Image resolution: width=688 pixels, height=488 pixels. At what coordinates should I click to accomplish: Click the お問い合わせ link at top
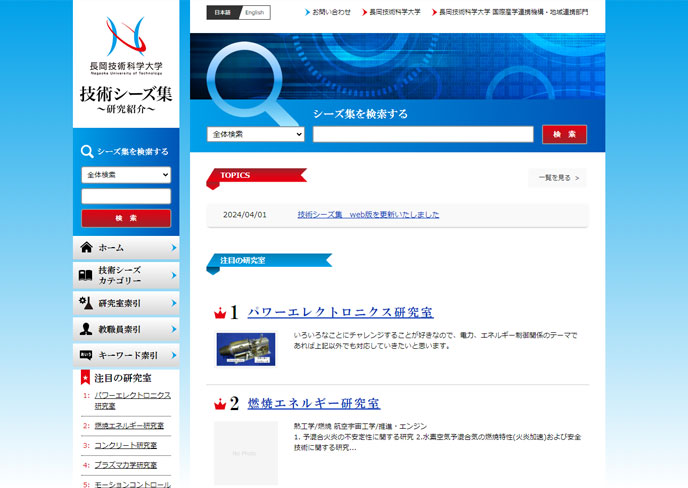[328, 12]
